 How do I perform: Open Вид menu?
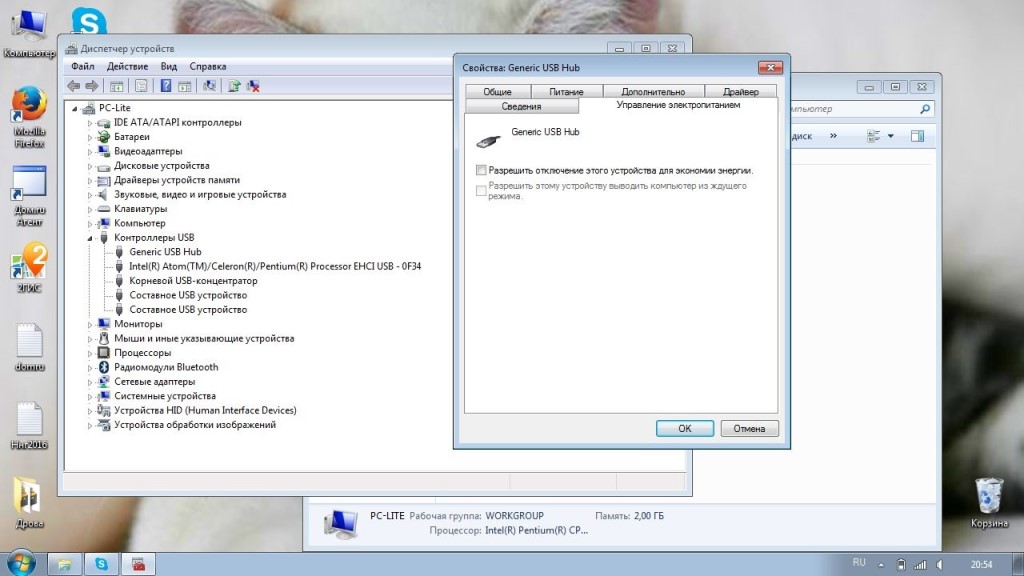tap(168, 67)
